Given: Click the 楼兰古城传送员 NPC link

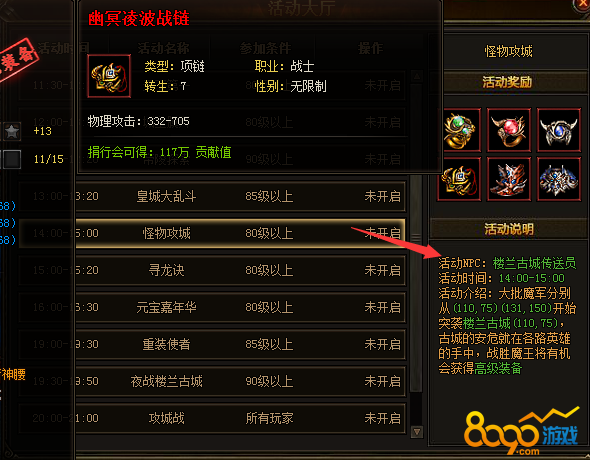Looking at the screenshot, I should [x=534, y=263].
